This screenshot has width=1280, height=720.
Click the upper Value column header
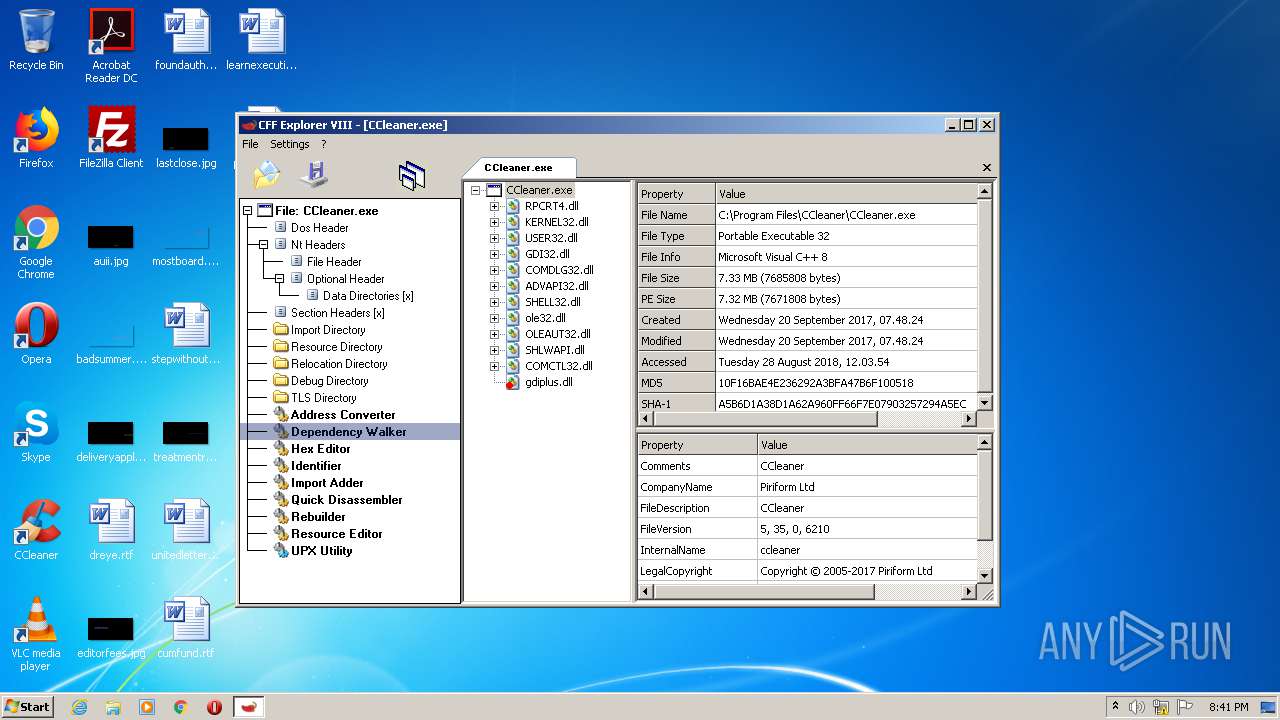coord(846,194)
